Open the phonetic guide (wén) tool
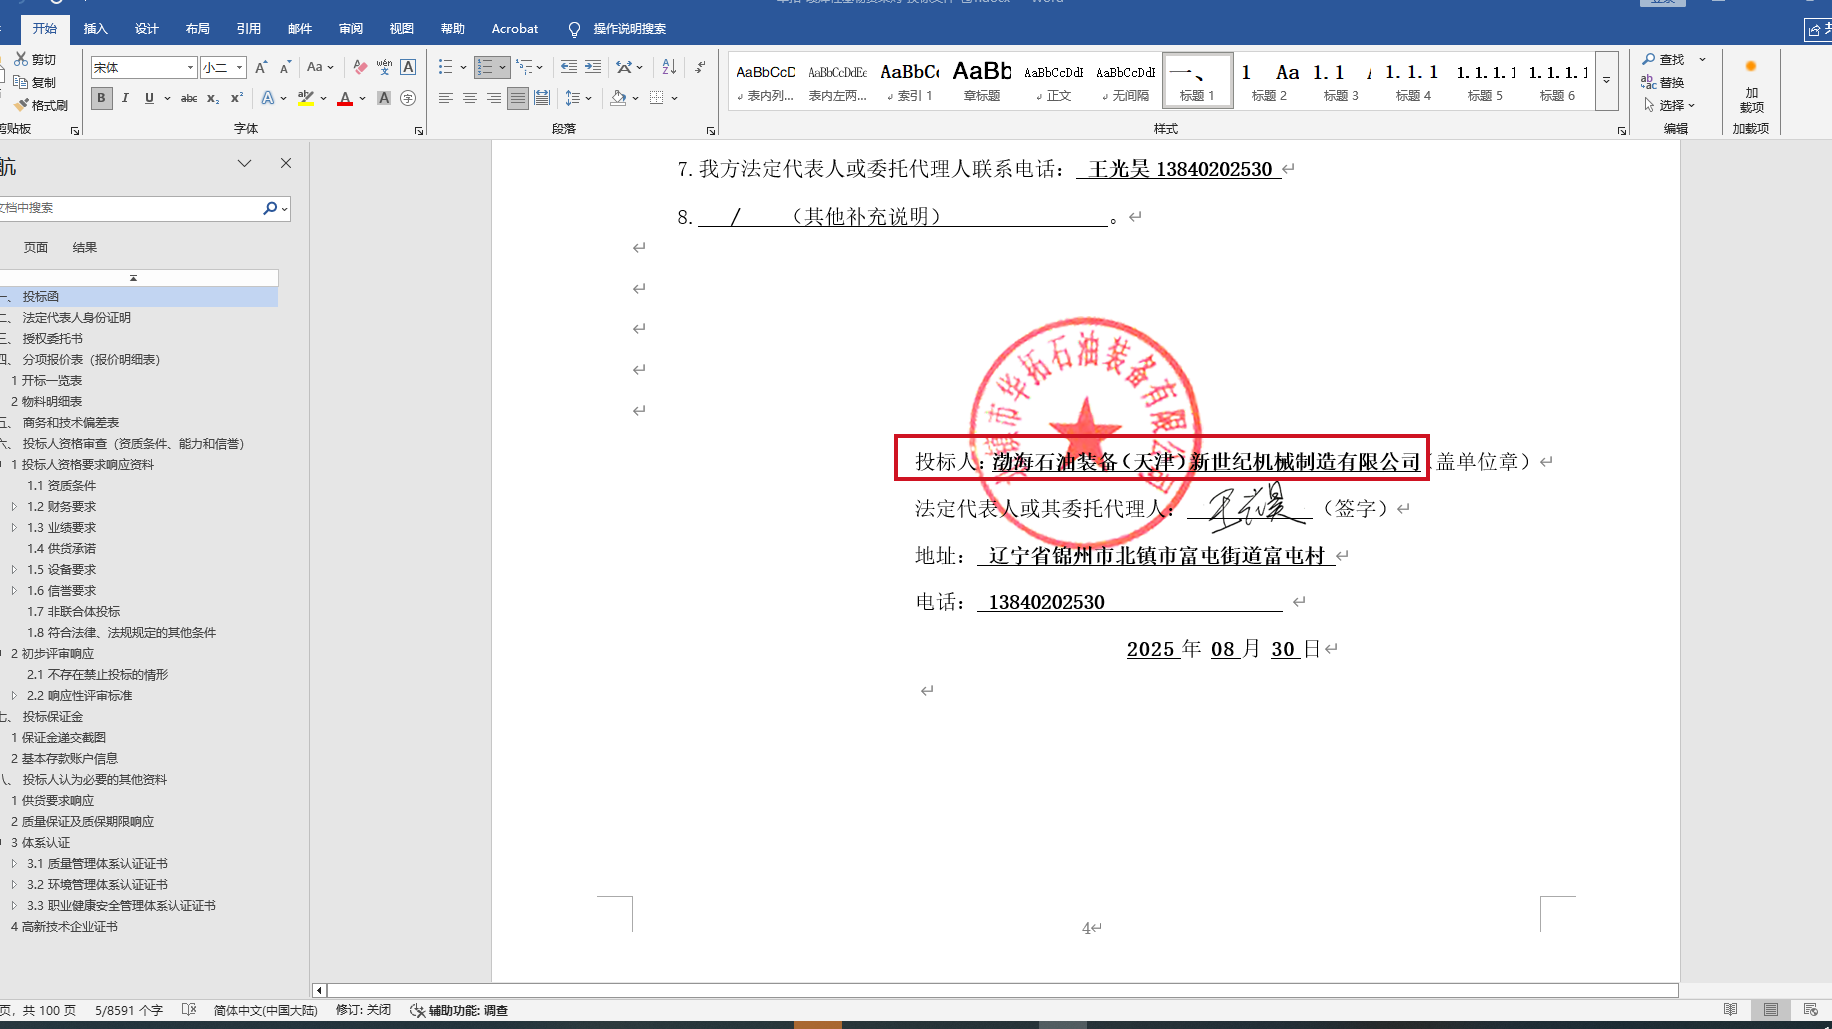1832x1029 pixels. pyautogui.click(x=384, y=67)
